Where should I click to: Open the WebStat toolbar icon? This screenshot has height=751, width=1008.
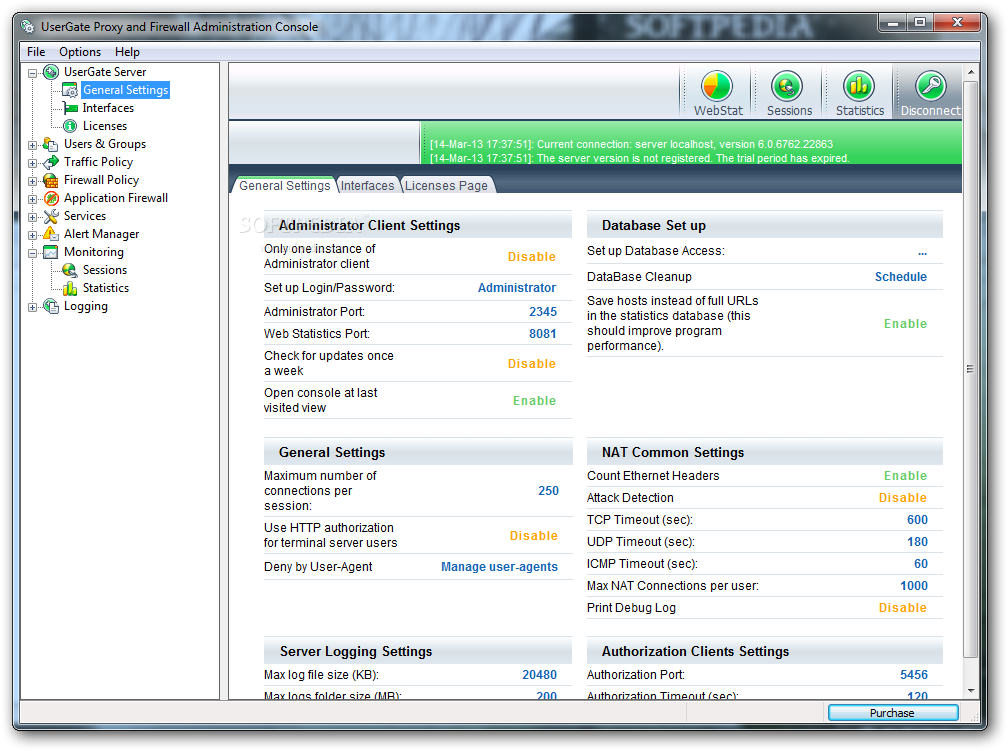(717, 86)
